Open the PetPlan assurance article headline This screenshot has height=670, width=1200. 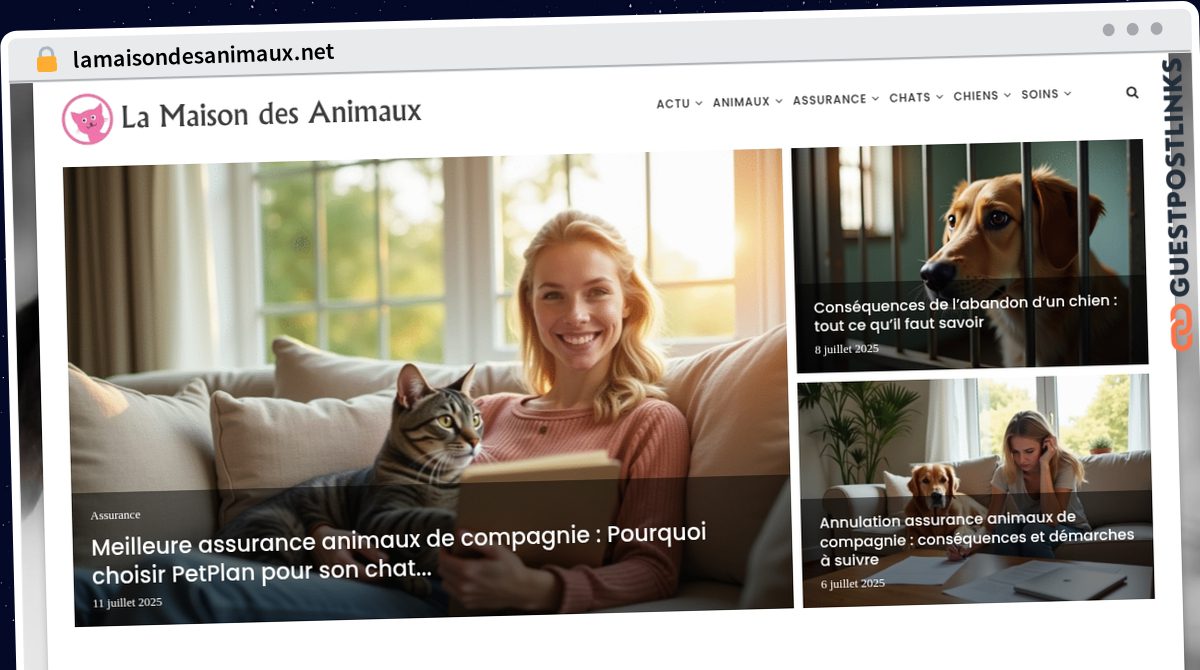coord(399,554)
